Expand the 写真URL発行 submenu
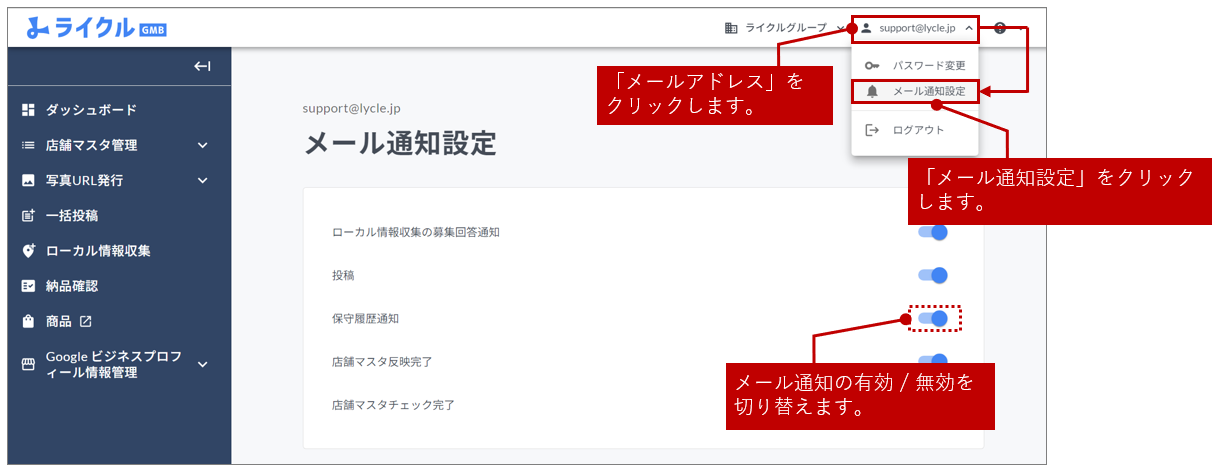Viewport: 1216px width, 468px height. coord(203,181)
